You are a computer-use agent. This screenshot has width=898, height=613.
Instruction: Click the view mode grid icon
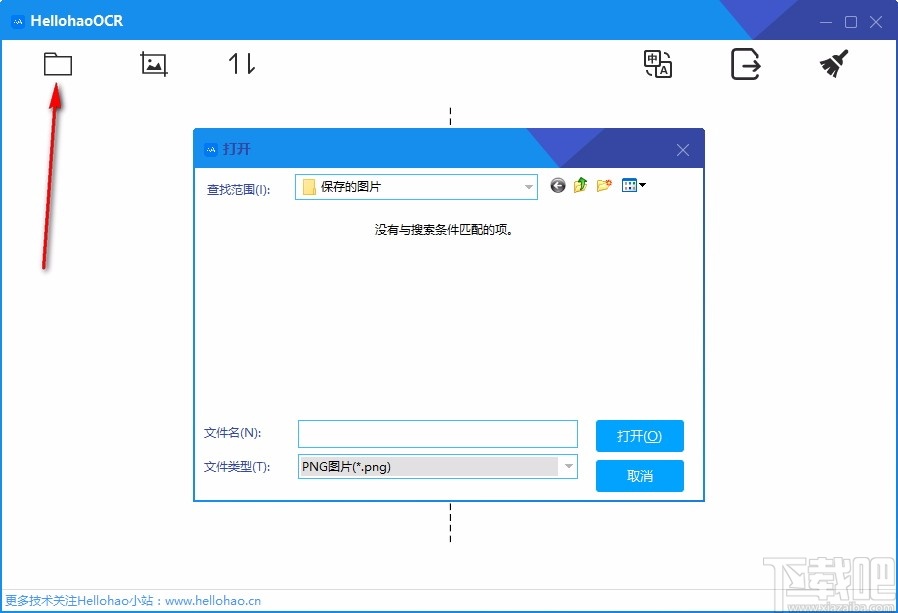(630, 185)
